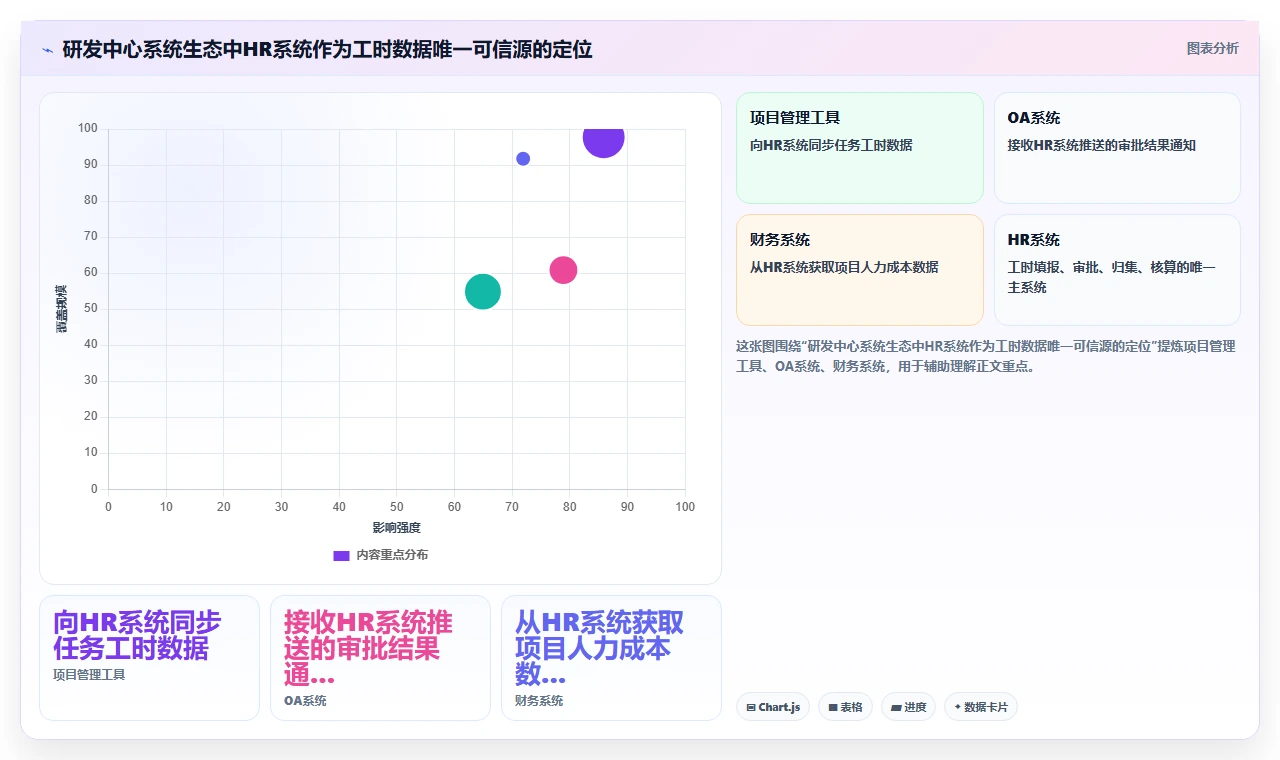Click 项目管理工具 caption under purple headline
1280x760 pixels.
click(89, 675)
